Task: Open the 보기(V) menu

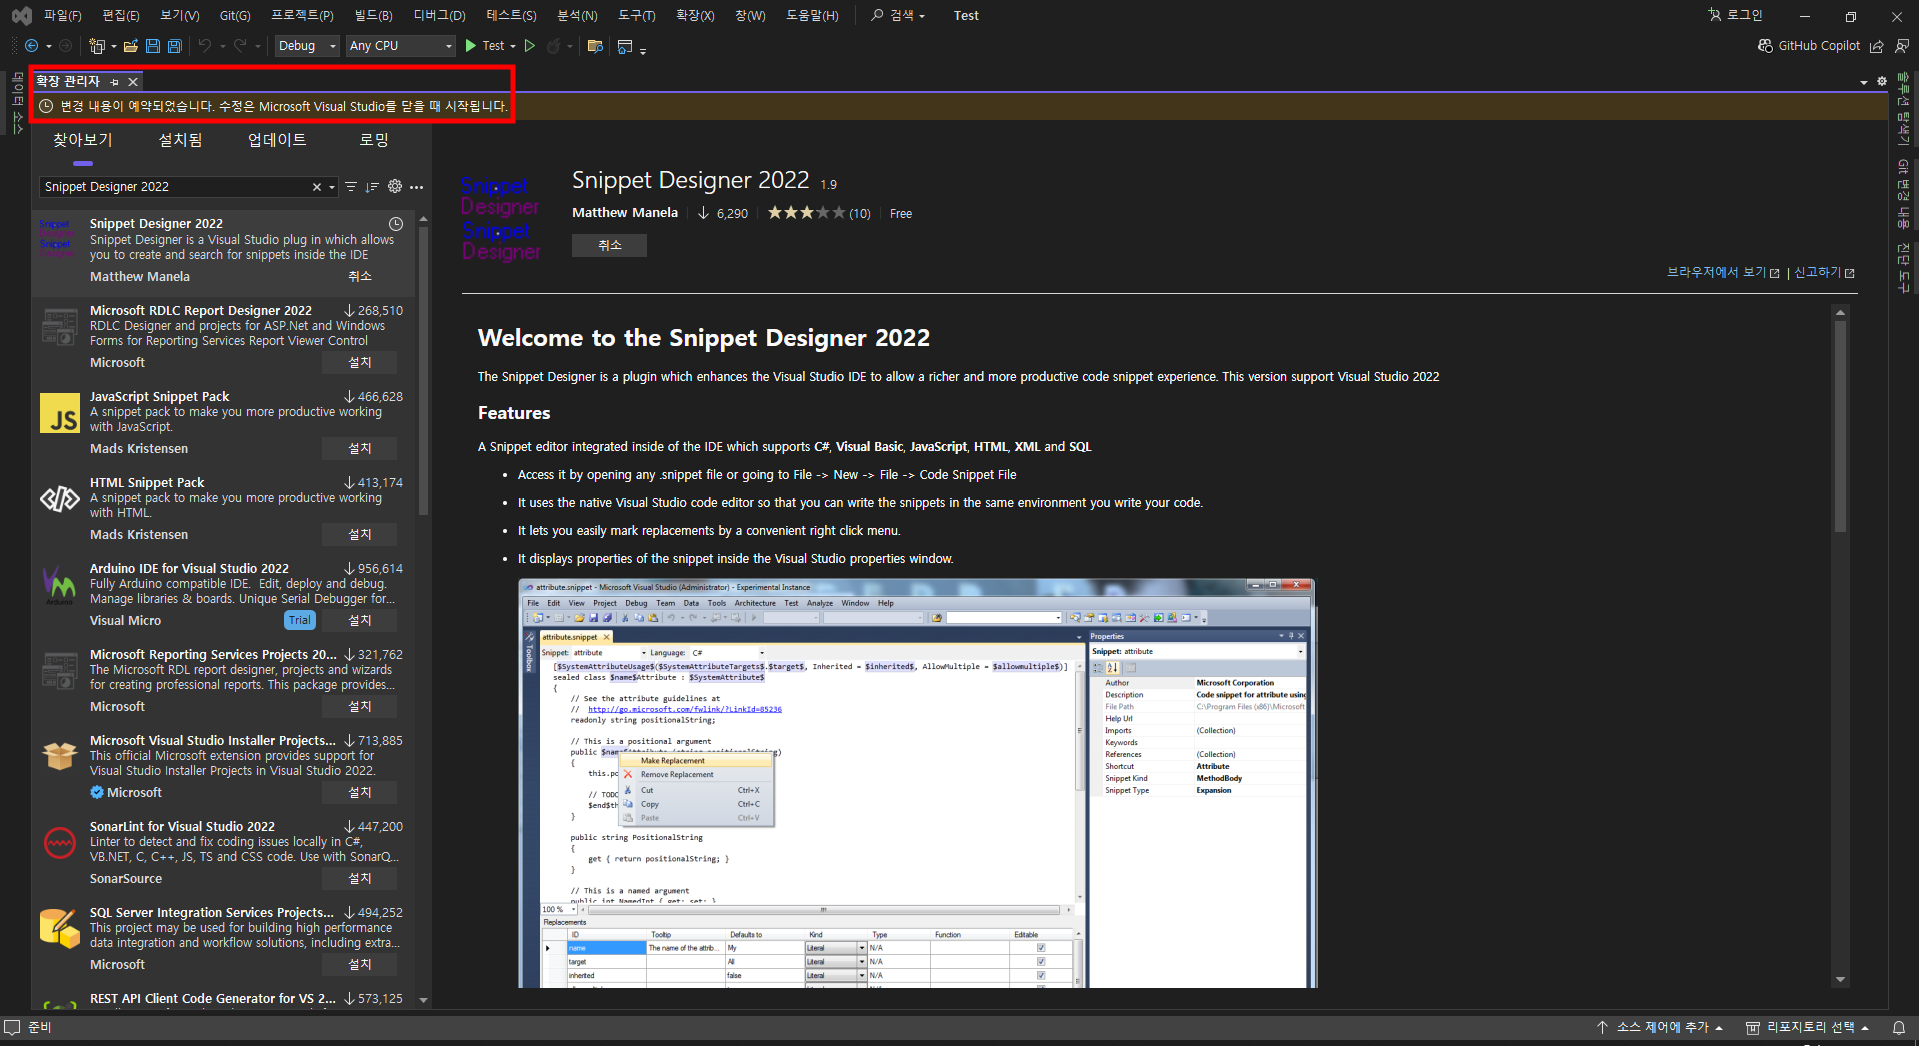Action: tap(180, 16)
